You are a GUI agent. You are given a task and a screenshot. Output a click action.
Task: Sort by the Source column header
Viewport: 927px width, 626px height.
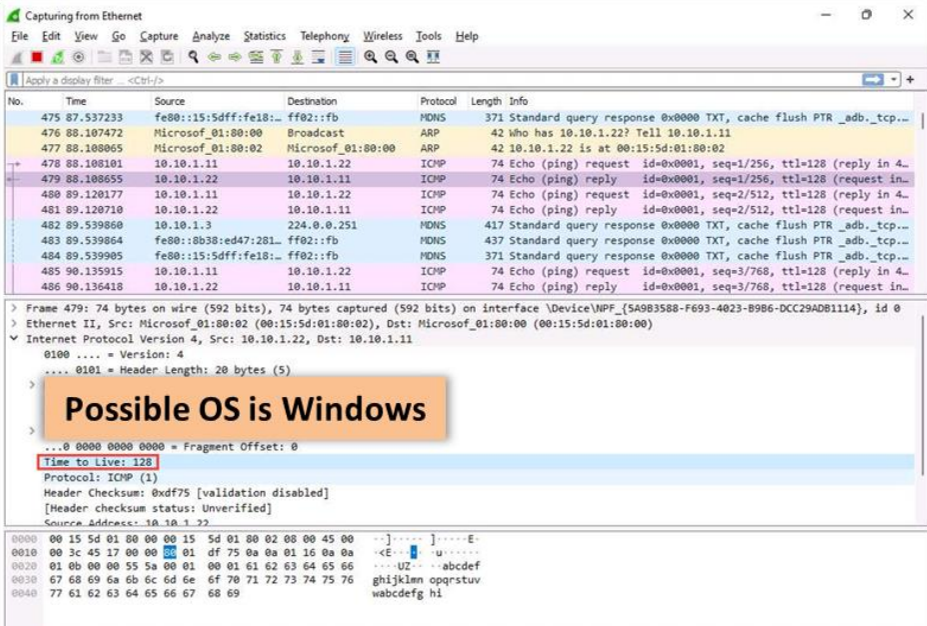[x=218, y=101]
